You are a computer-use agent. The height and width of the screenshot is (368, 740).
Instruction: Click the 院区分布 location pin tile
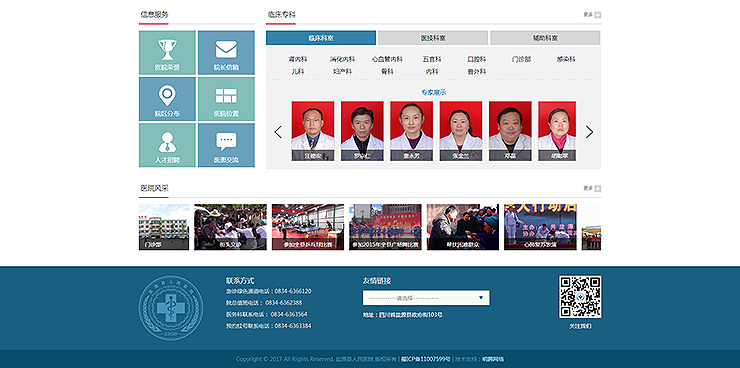pos(167,99)
